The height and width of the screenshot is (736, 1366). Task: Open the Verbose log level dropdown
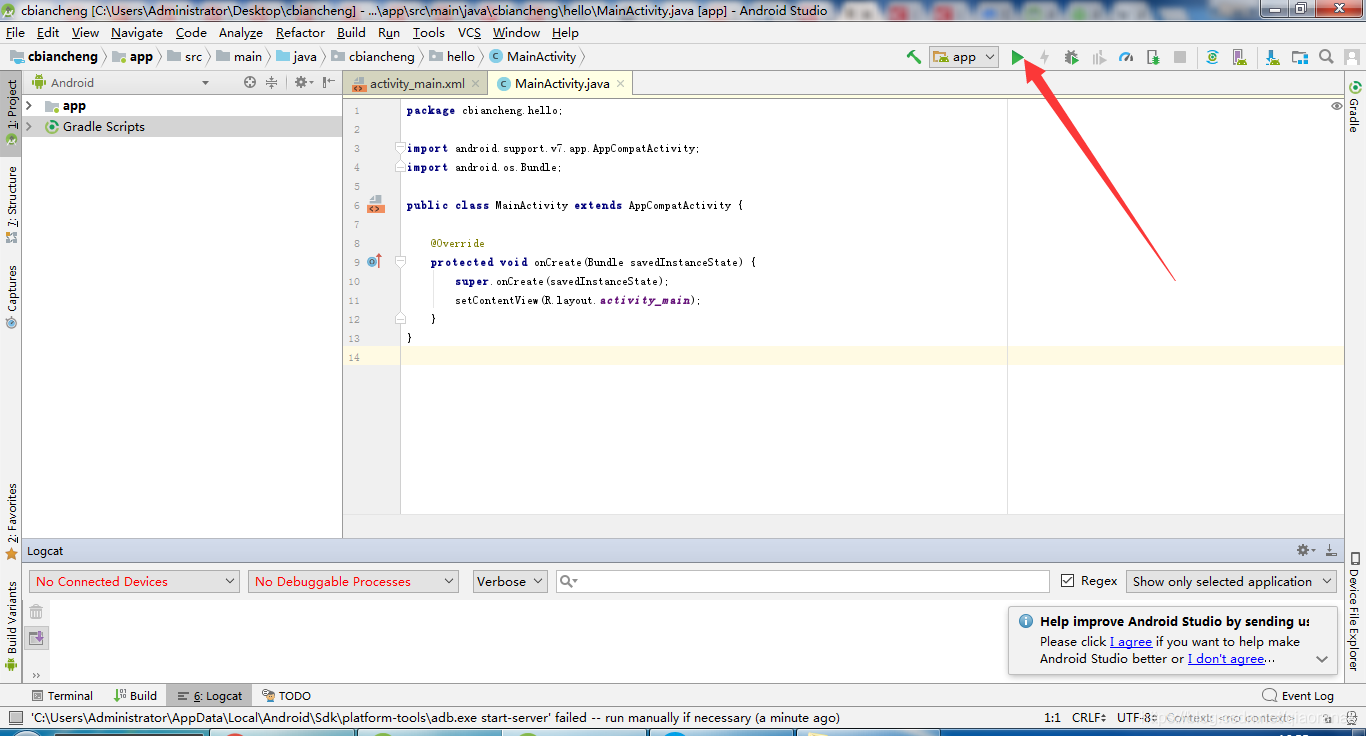click(x=510, y=581)
